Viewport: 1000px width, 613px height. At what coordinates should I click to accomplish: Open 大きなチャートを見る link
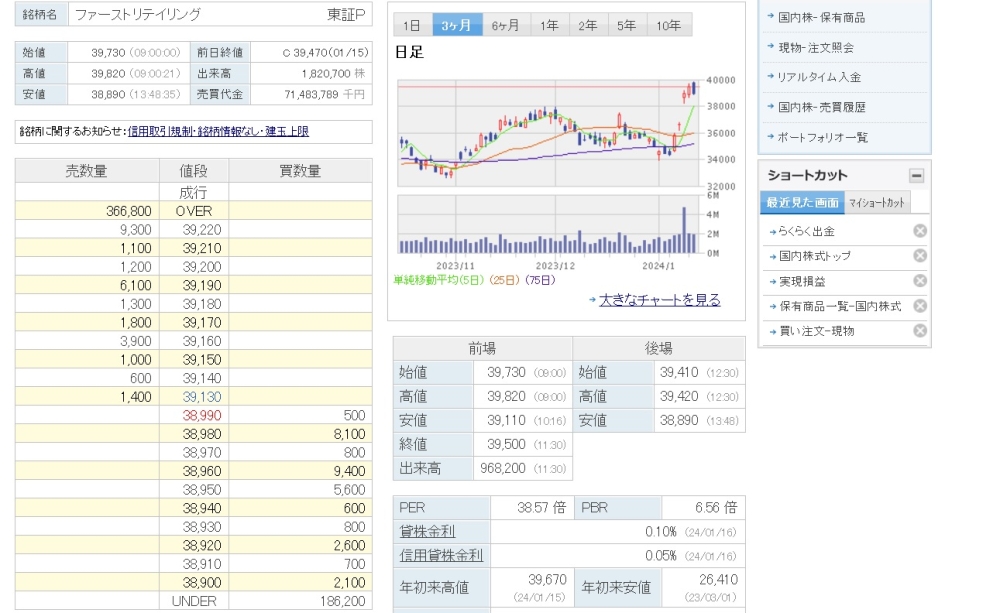(x=659, y=300)
